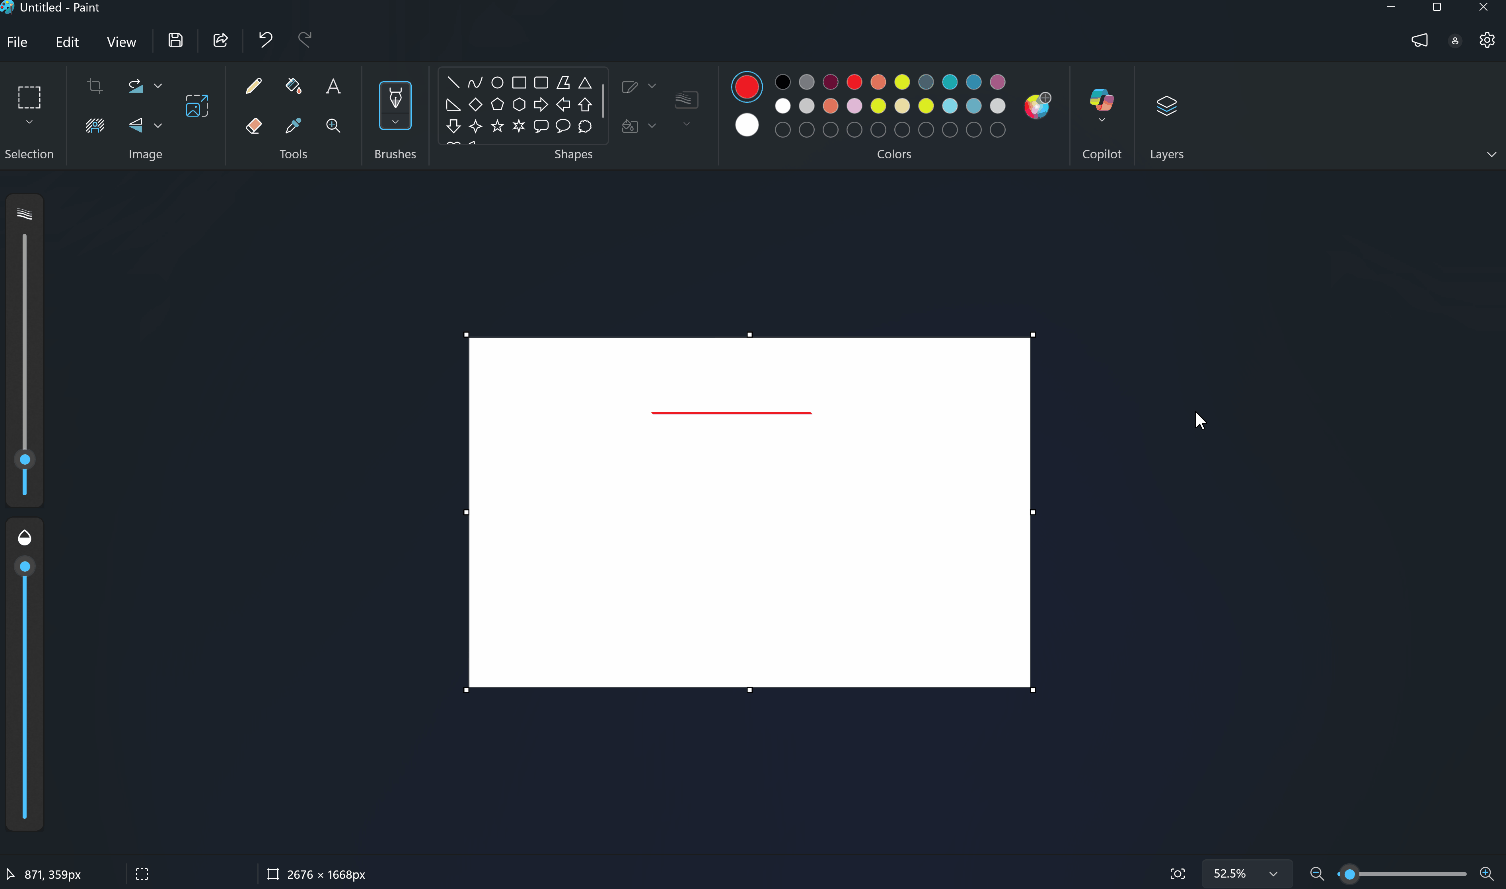Screen dimensions: 1506x889
Task: Pick the black color swatch
Action: click(783, 82)
